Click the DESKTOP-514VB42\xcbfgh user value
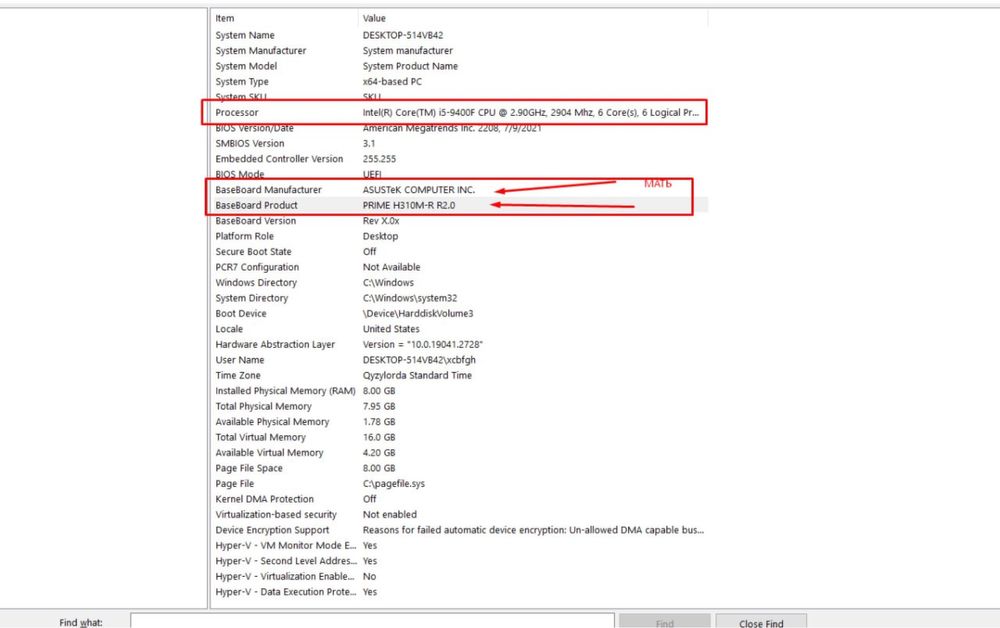The width and height of the screenshot is (1000, 628). pyautogui.click(x=419, y=360)
